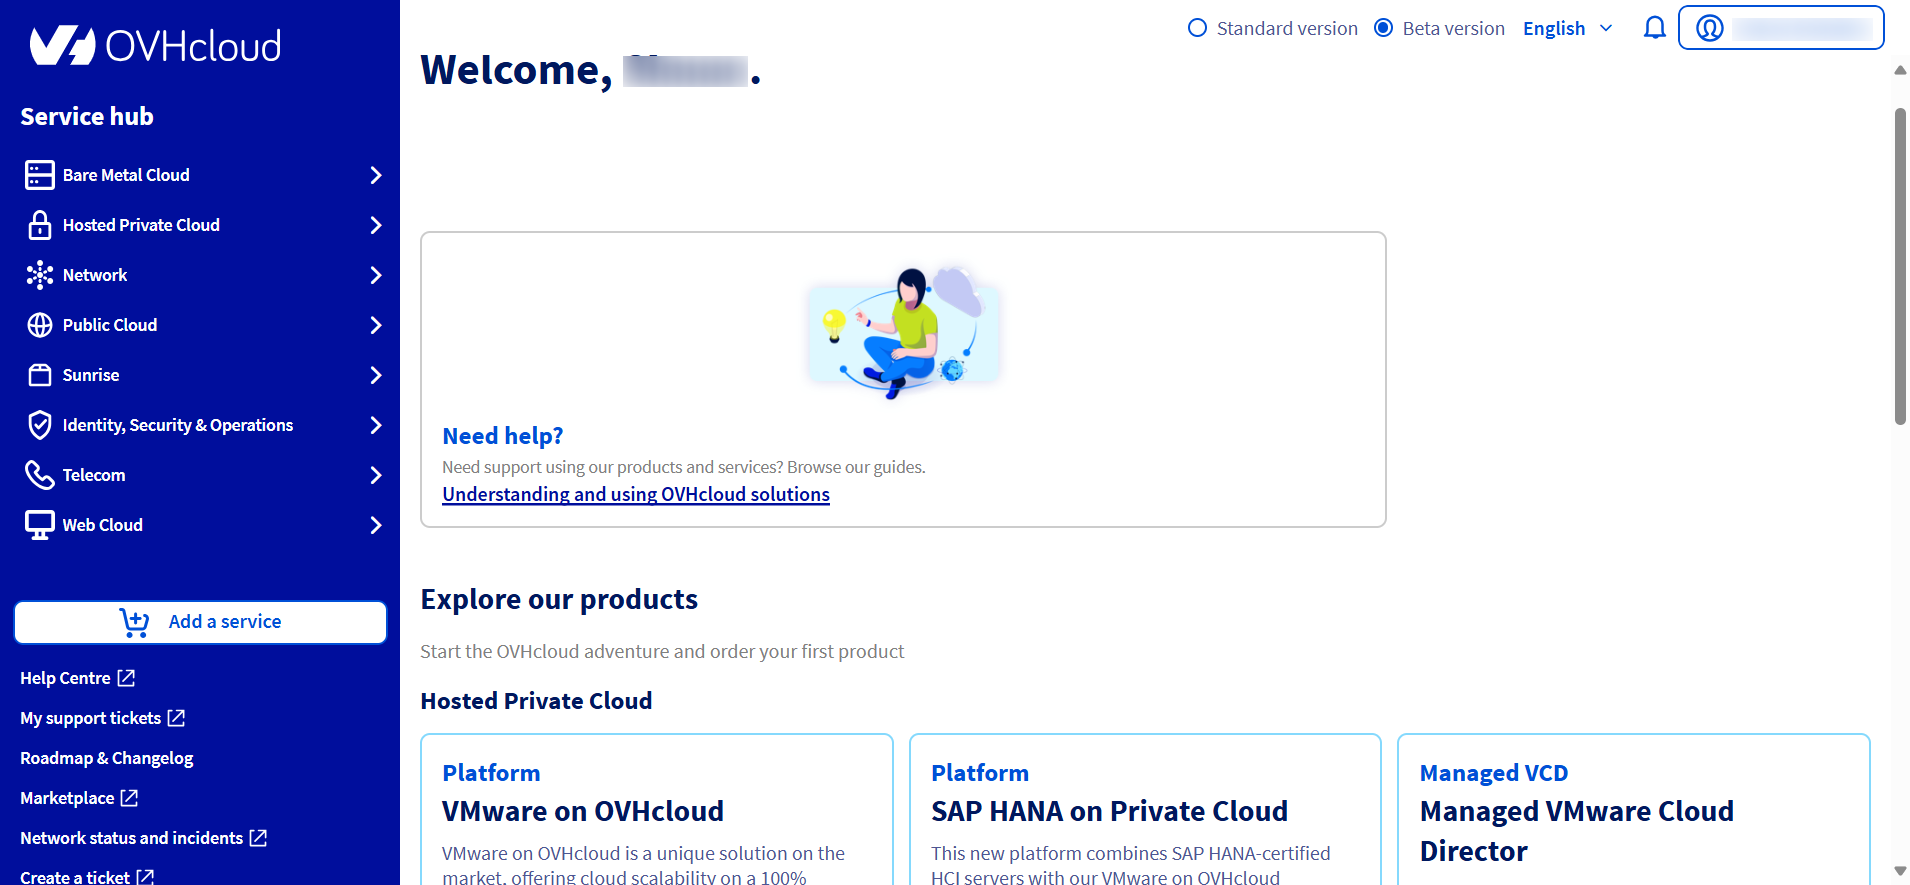Expand the Sunrise chevron

click(x=376, y=375)
